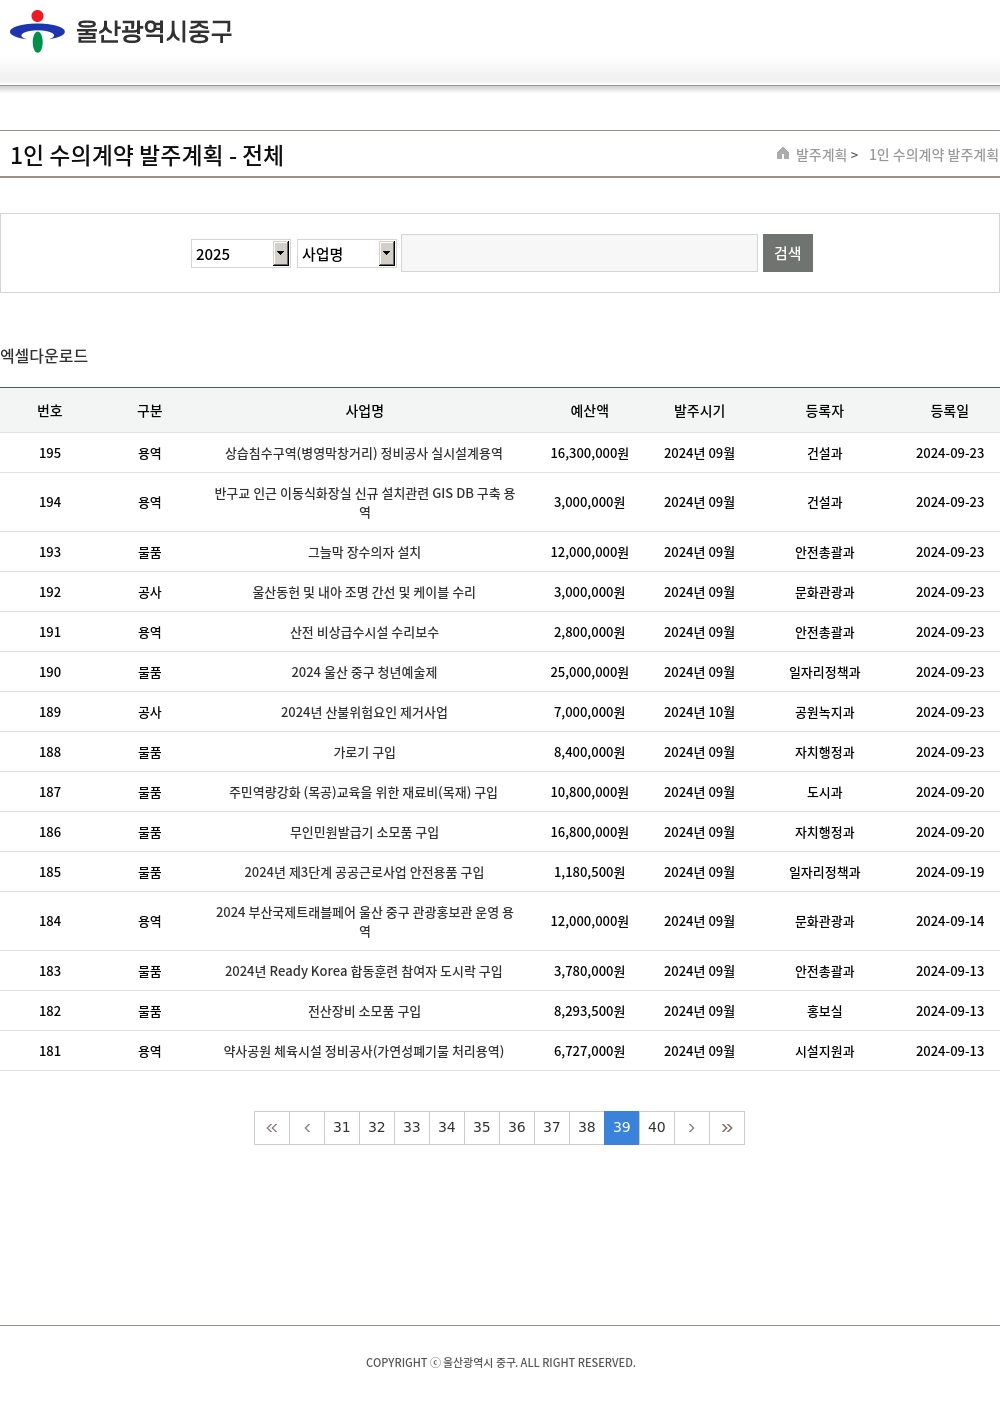Click 시설지원과 registrant cell
This screenshot has width=1000, height=1426.
(x=825, y=1052)
